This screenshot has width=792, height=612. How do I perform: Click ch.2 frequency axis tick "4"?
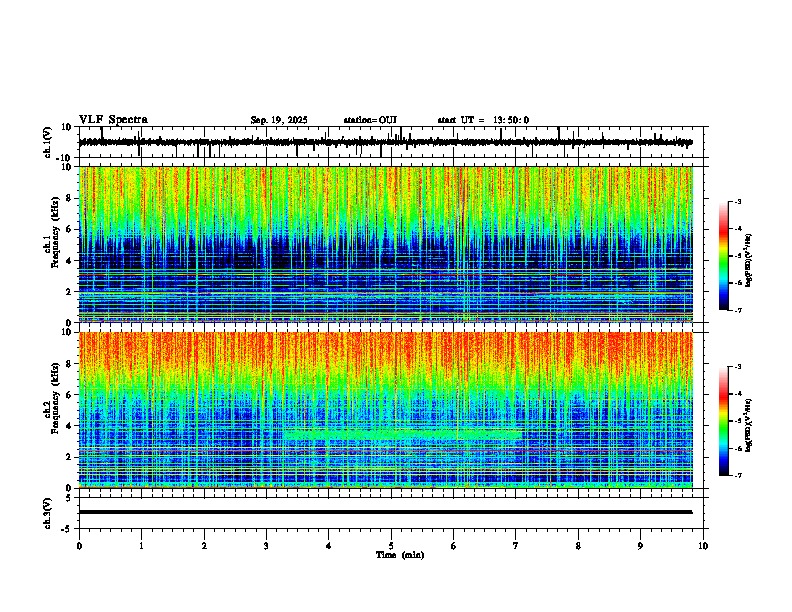[69, 426]
